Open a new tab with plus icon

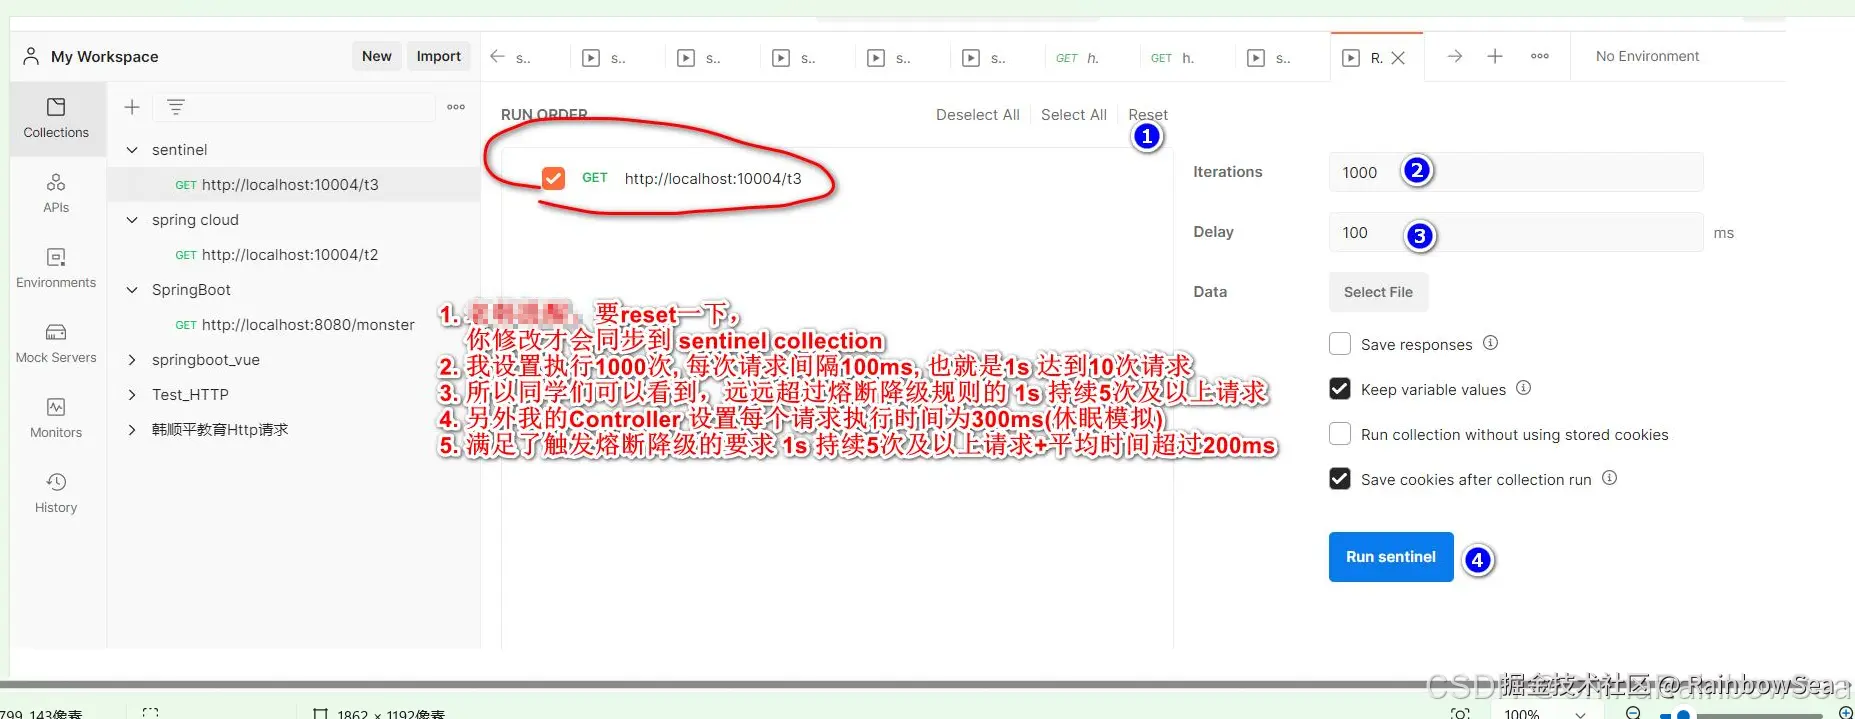[x=1495, y=57]
